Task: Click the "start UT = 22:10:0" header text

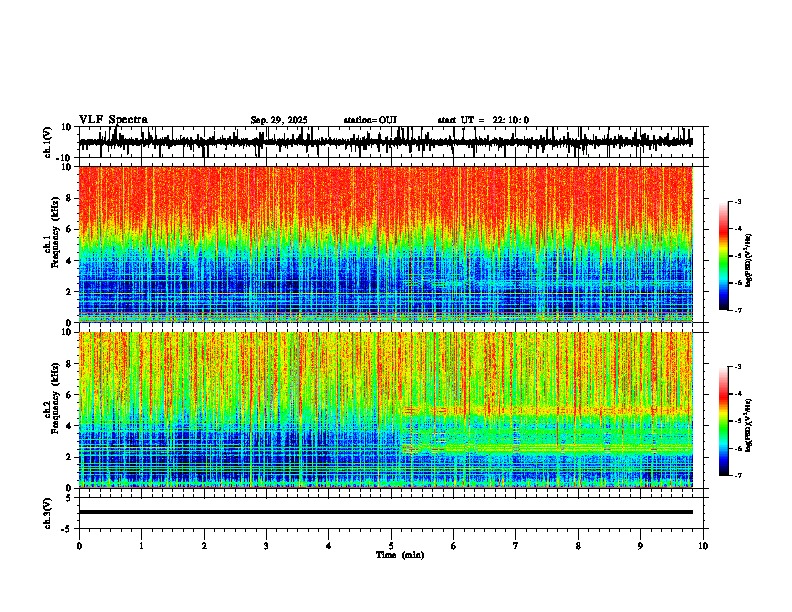Action: [483, 120]
